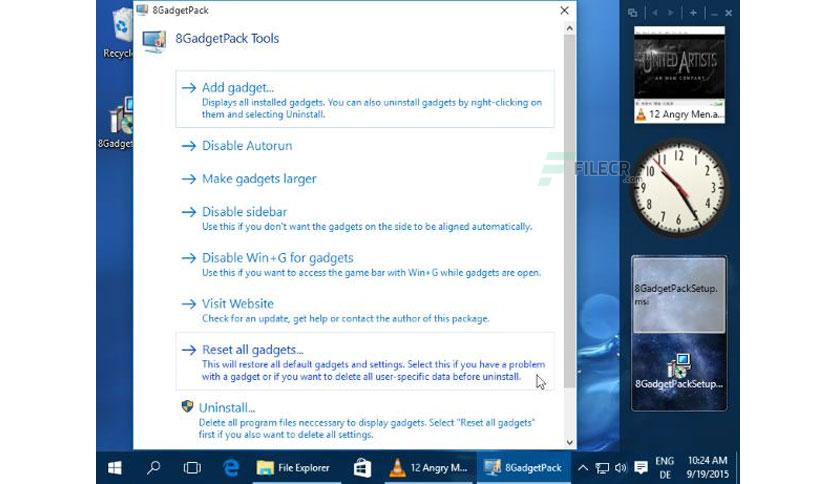Open the taskbar clock 10:24 AM
The image size is (836, 484).
(x=707, y=467)
